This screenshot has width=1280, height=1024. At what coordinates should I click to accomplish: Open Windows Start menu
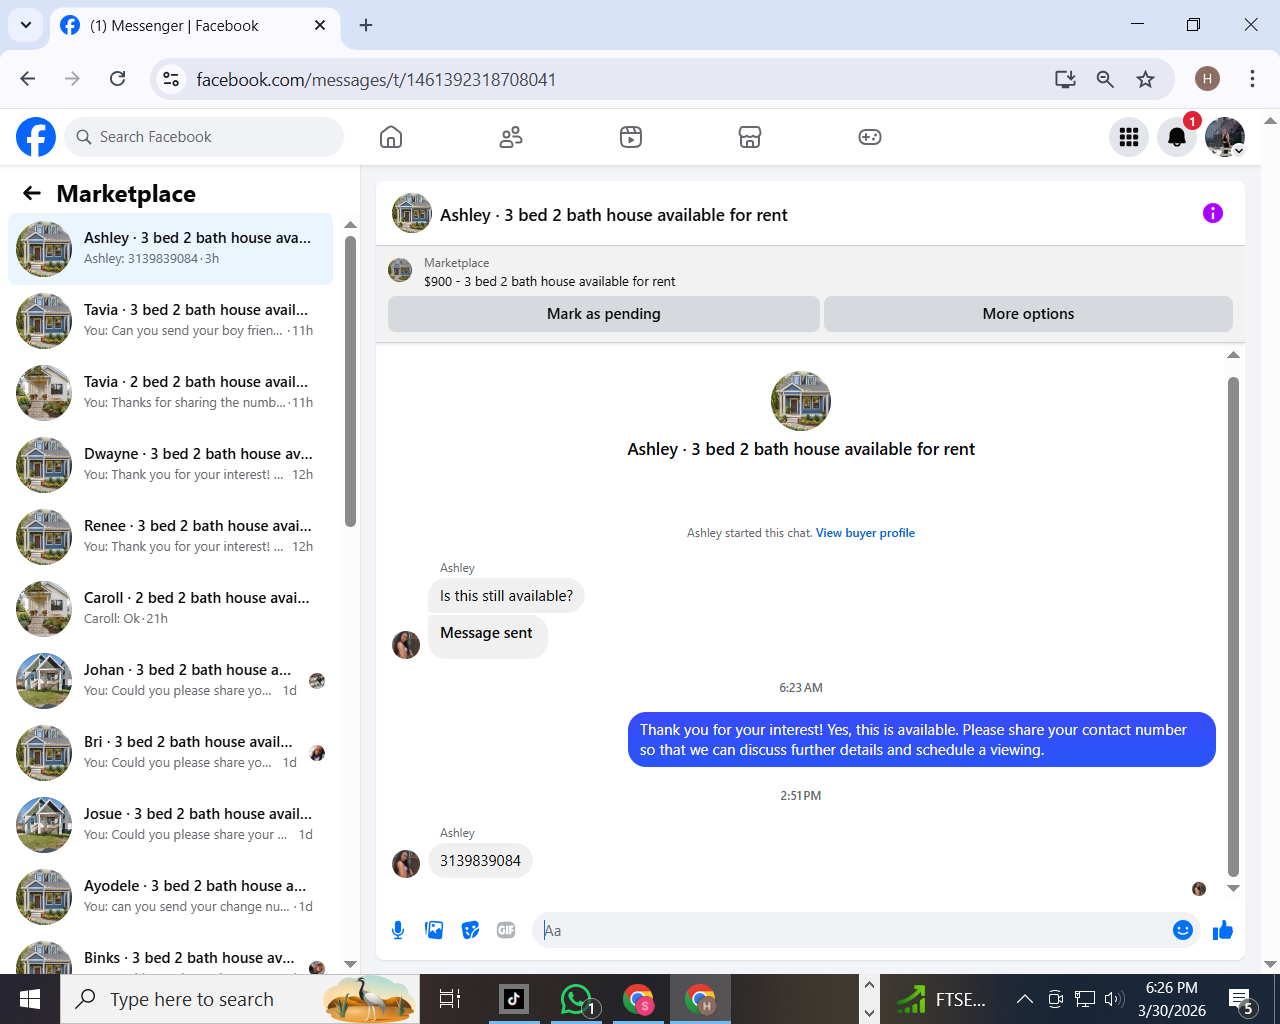point(30,999)
